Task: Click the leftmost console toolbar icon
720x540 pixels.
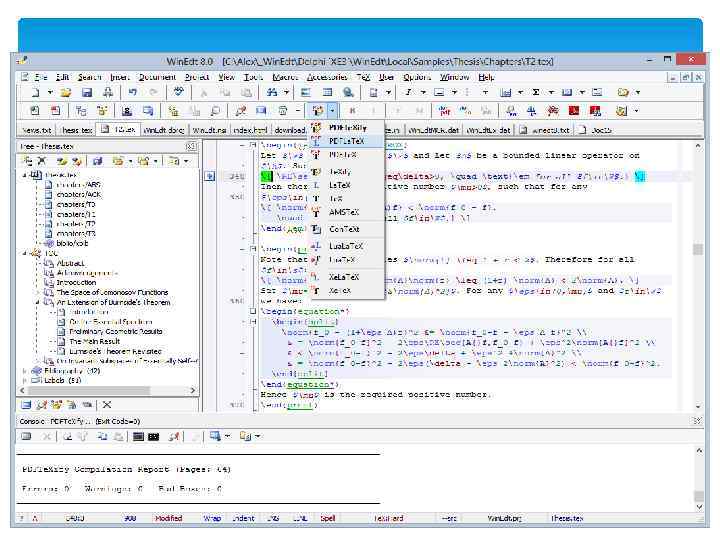Action: [26, 436]
